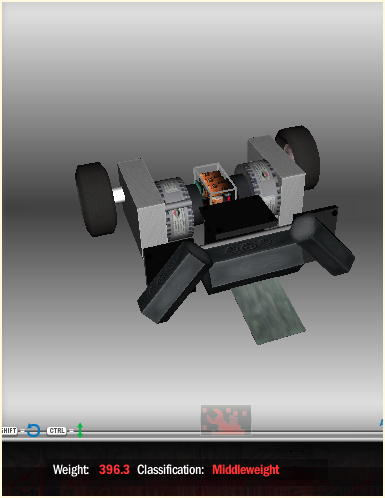Viewport: 385px width, 498px height.
Task: Click the blue rotate camera icon
Action: [33, 430]
